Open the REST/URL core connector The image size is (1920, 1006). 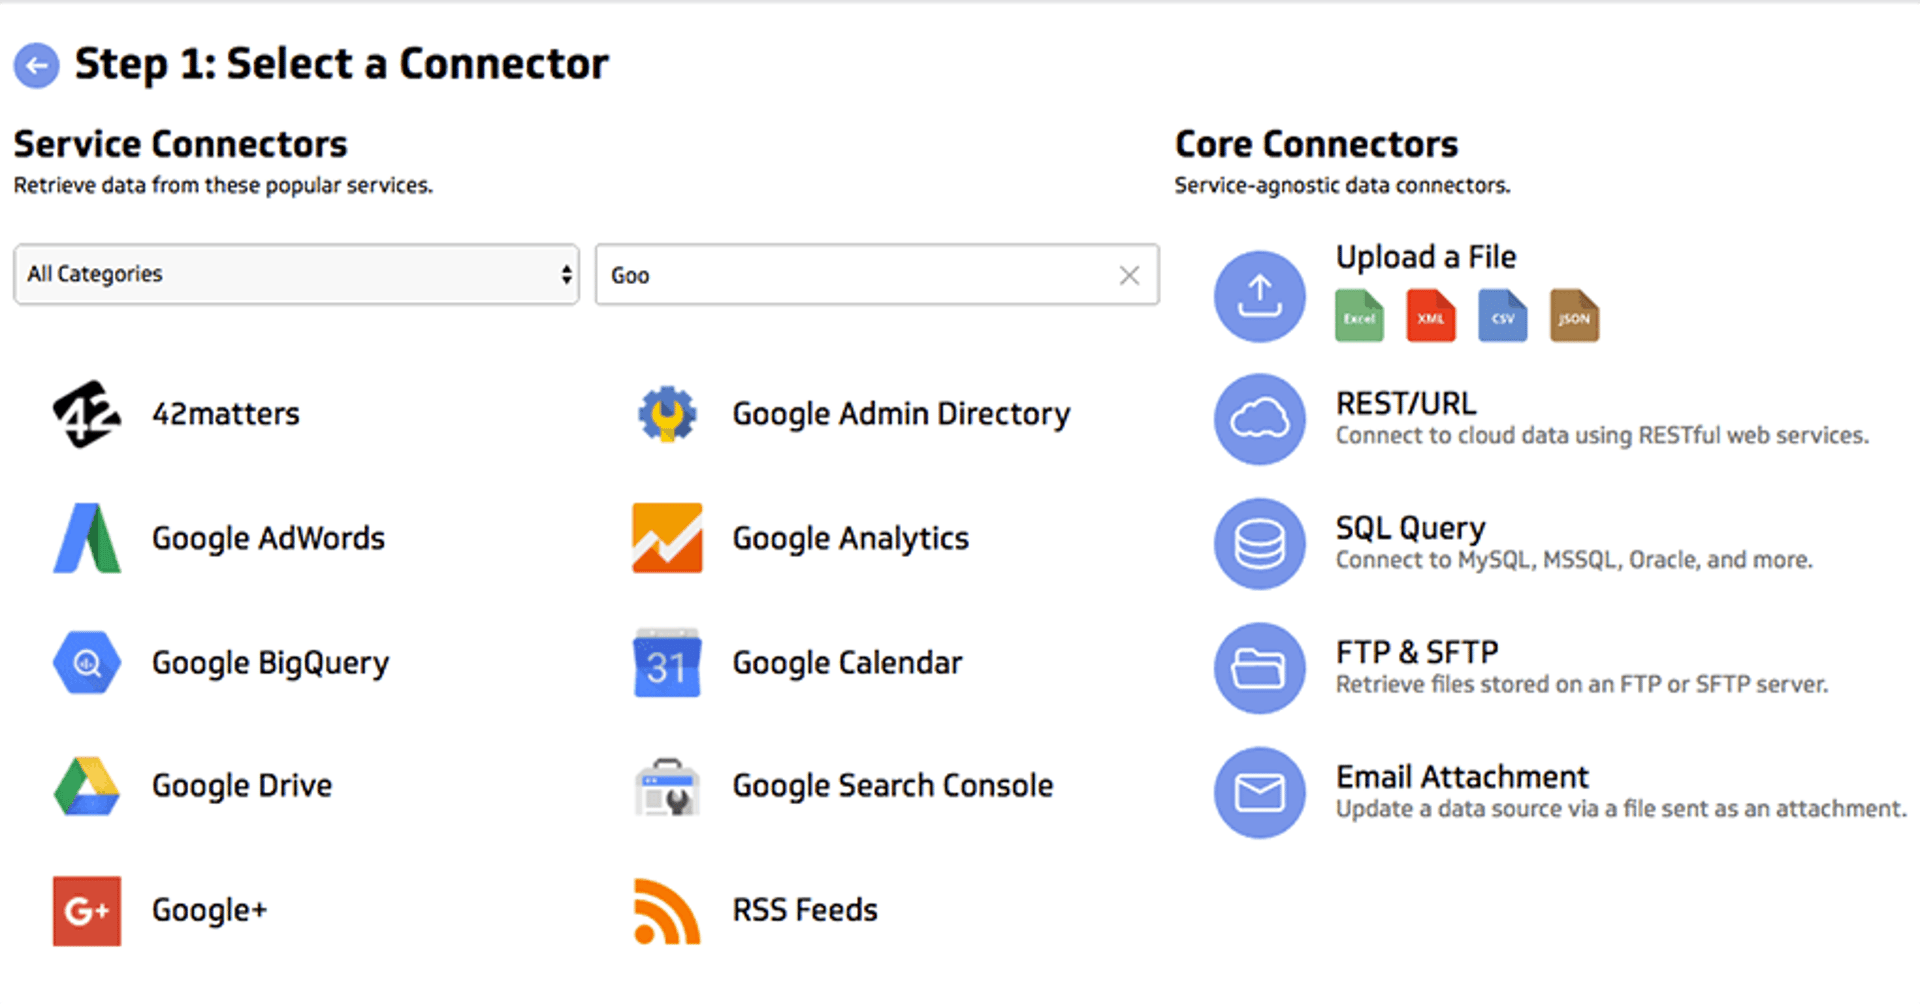coord(1259,420)
